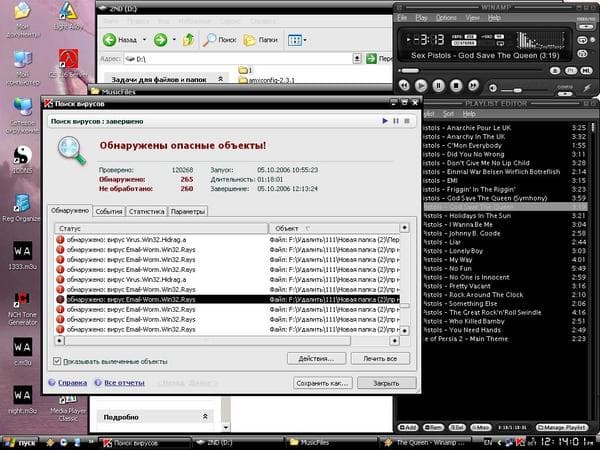This screenshot has height=450, width=600.
Task: Click the Rem button in Playlist Editor
Action: [433, 427]
